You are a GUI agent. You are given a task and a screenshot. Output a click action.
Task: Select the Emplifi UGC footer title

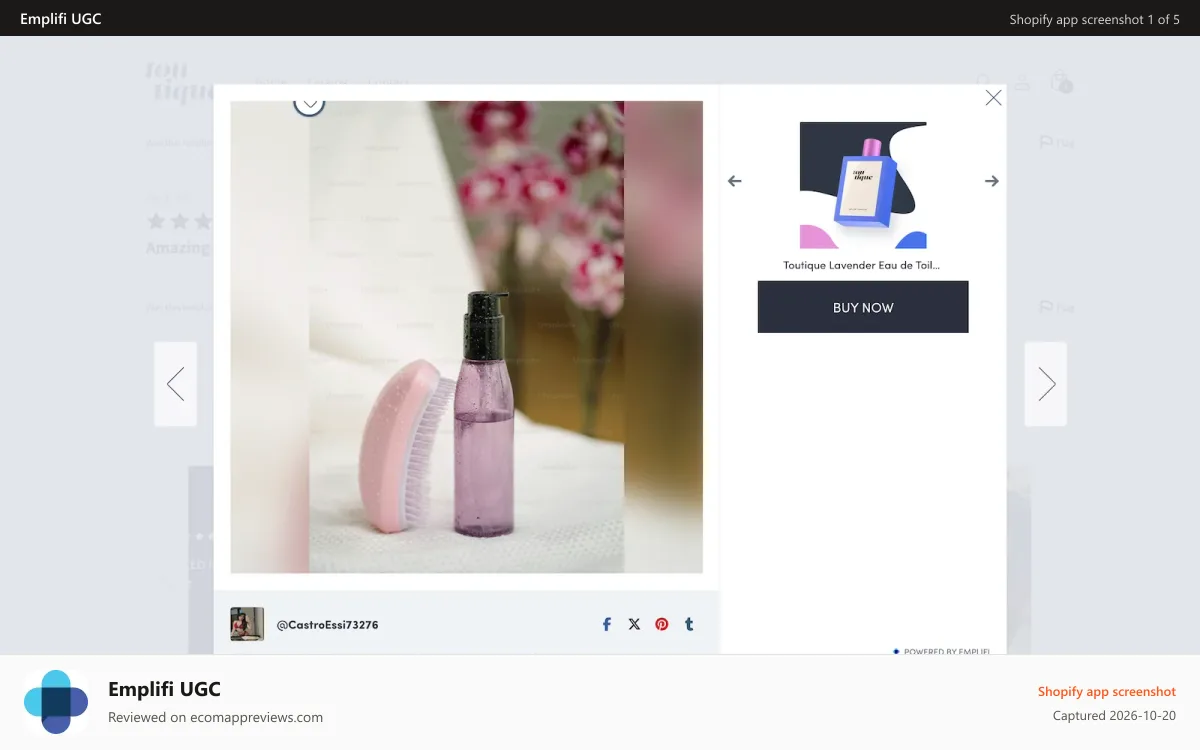coord(164,689)
